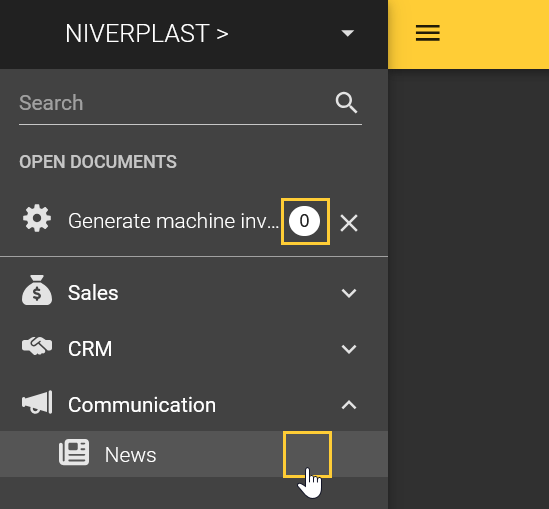Click the CRM handshake icon
549x509 pixels.
coord(37,346)
